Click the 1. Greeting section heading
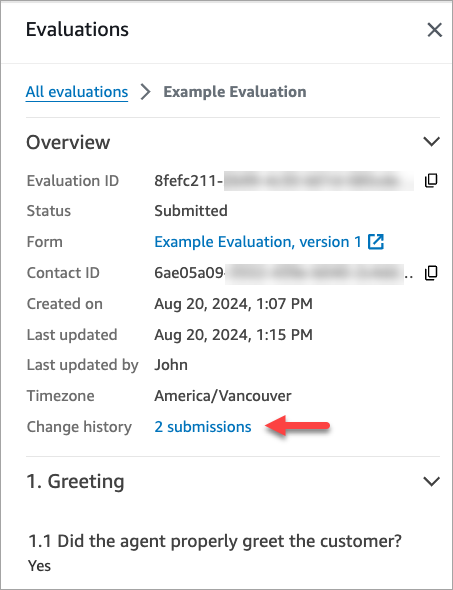453x590 pixels. (x=75, y=481)
